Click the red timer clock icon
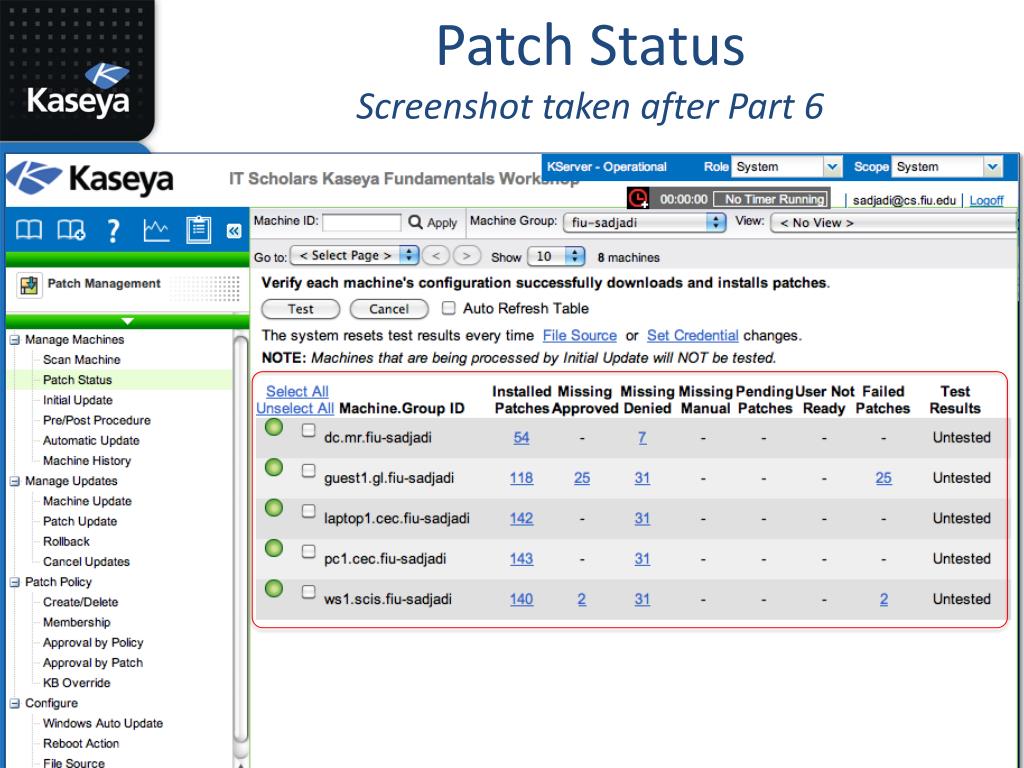The width and height of the screenshot is (1024, 768). point(638,198)
